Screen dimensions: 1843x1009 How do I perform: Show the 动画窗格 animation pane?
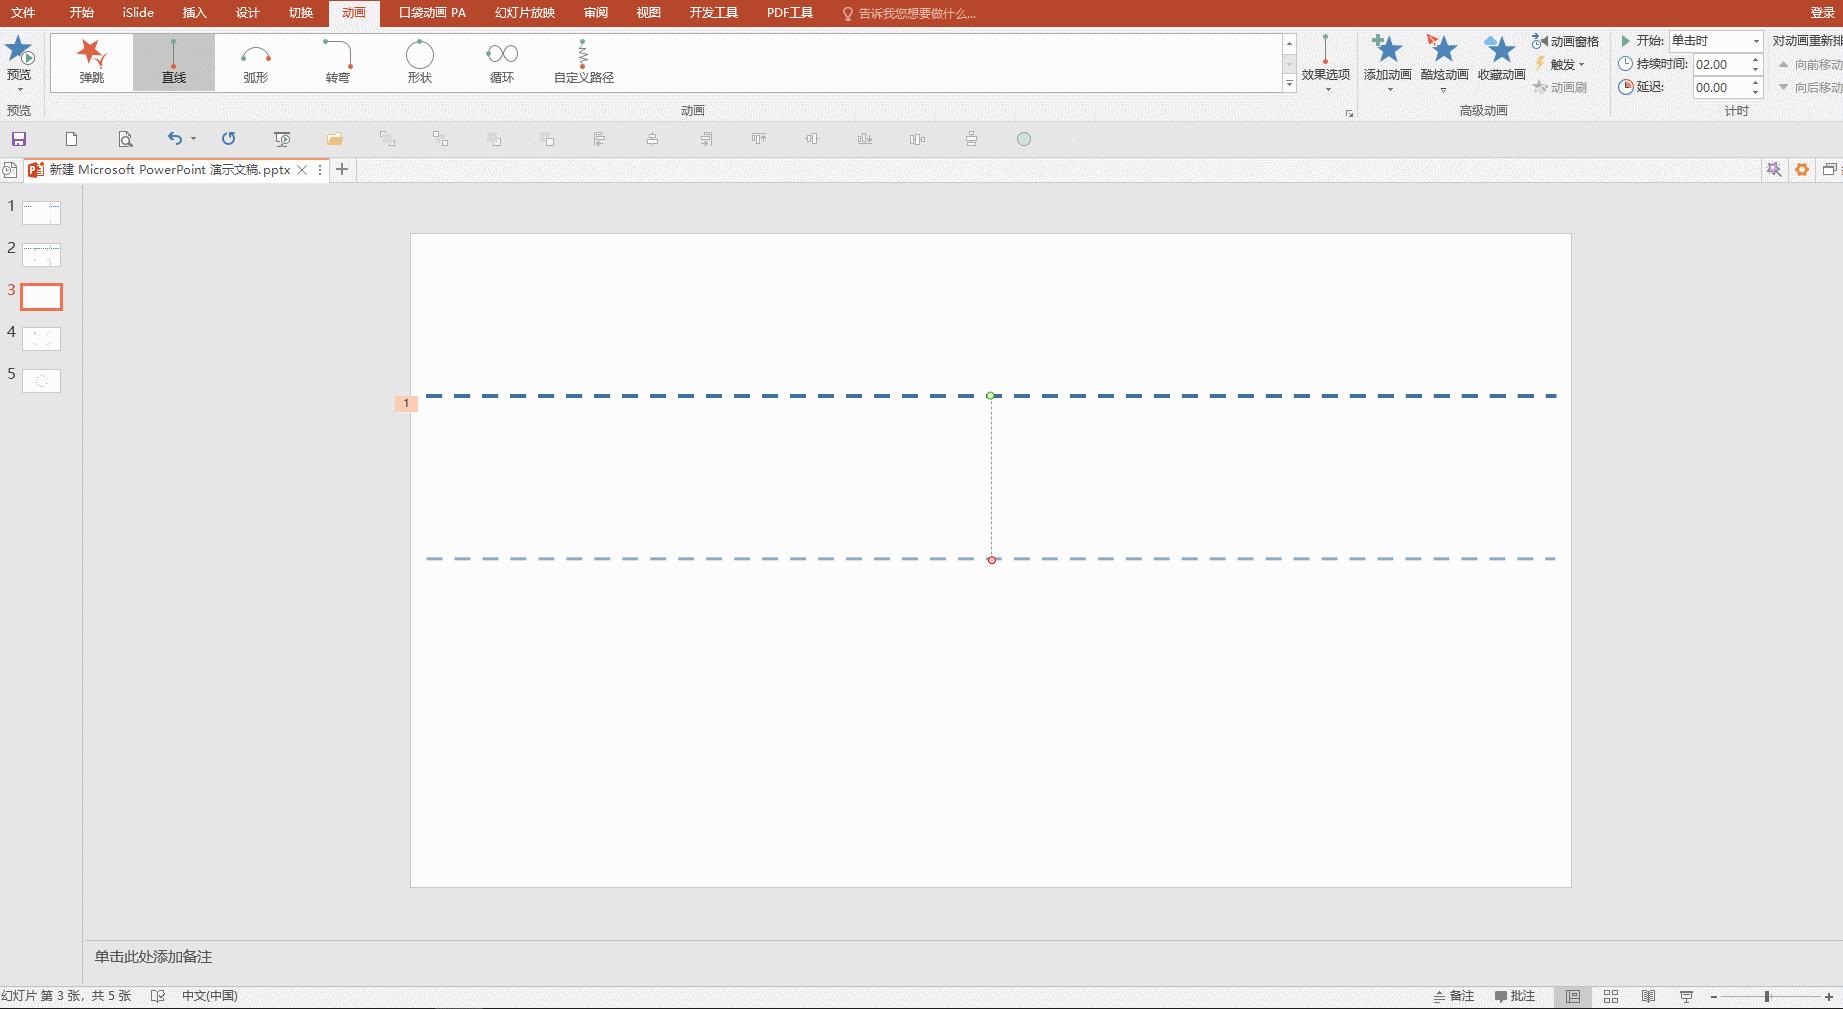coord(1566,41)
